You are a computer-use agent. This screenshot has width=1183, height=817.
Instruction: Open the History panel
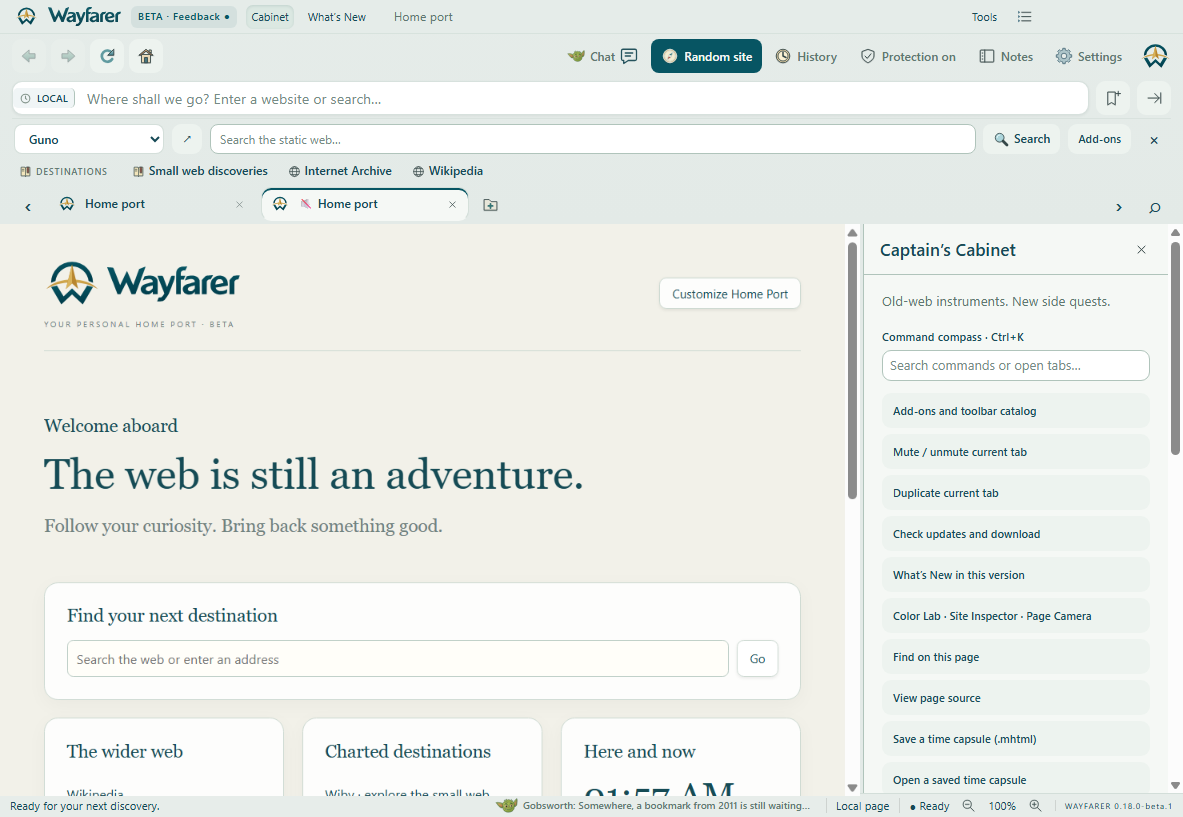click(807, 57)
